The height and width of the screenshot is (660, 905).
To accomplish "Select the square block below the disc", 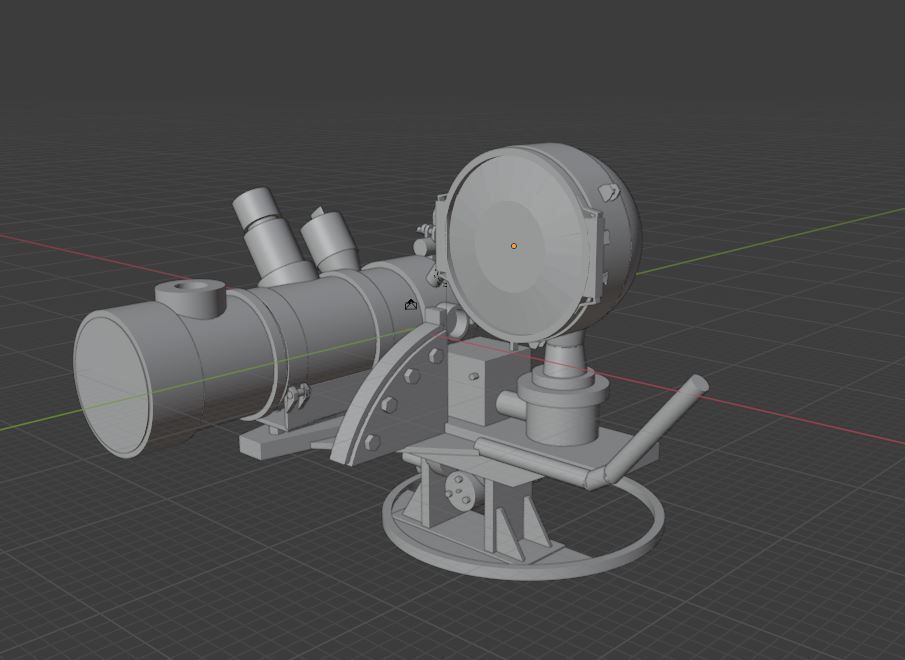I will click(475, 380).
